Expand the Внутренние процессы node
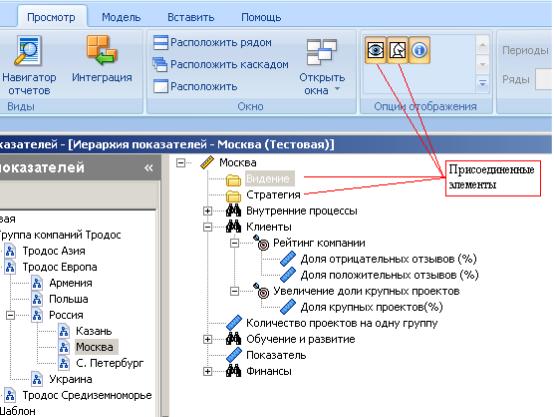 [207, 211]
